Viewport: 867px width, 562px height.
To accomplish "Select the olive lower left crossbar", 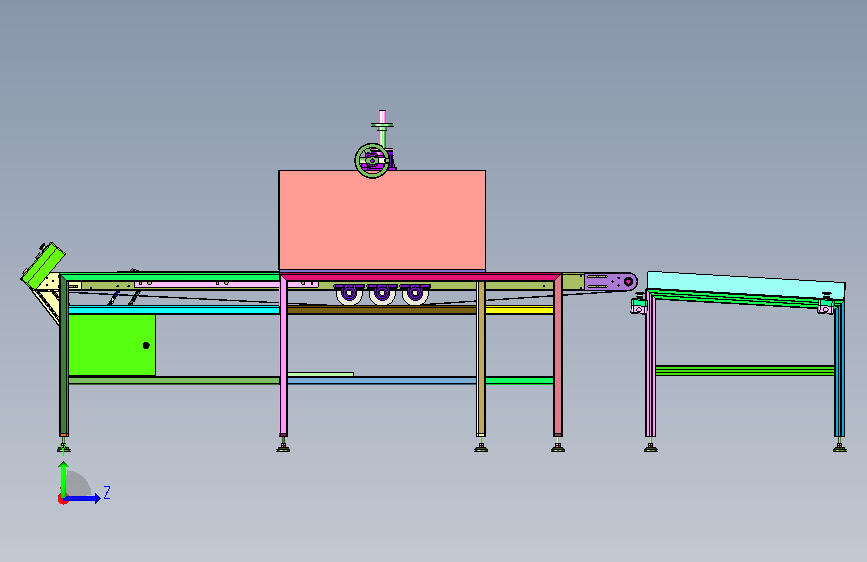I will click(x=174, y=381).
